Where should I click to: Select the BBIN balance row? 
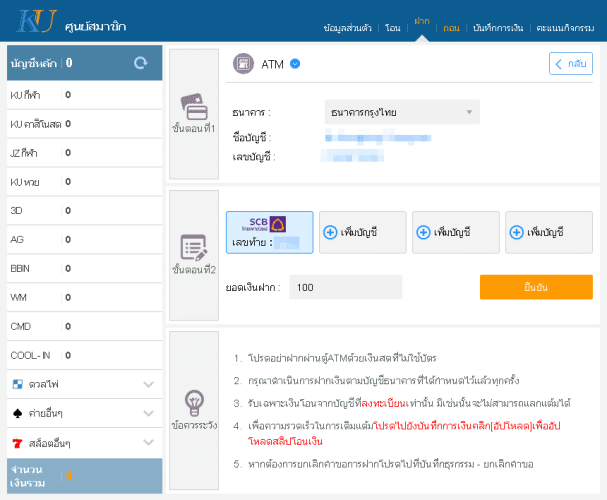pos(84,269)
